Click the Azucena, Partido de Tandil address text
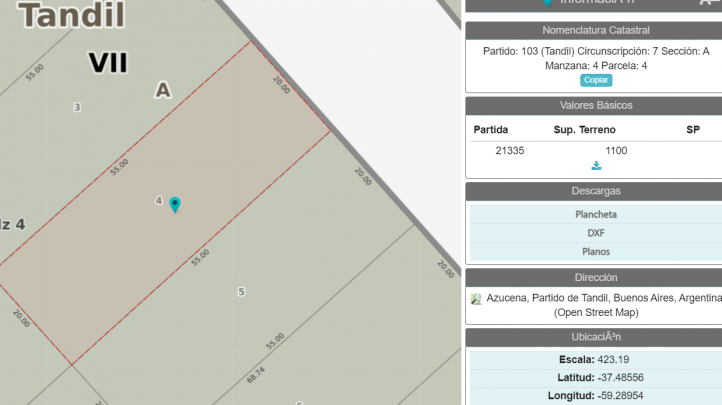Image resolution: width=722 pixels, height=405 pixels. 604,298
